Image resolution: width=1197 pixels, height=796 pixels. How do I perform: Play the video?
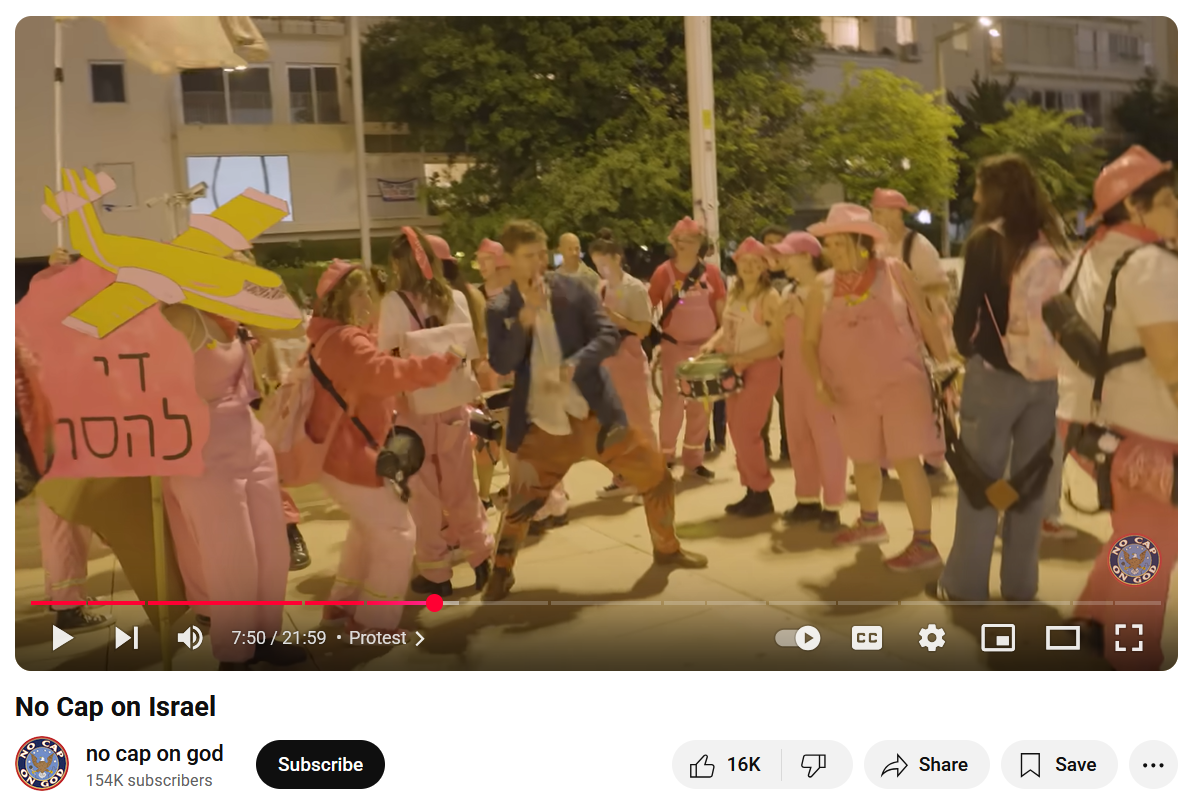click(x=63, y=637)
